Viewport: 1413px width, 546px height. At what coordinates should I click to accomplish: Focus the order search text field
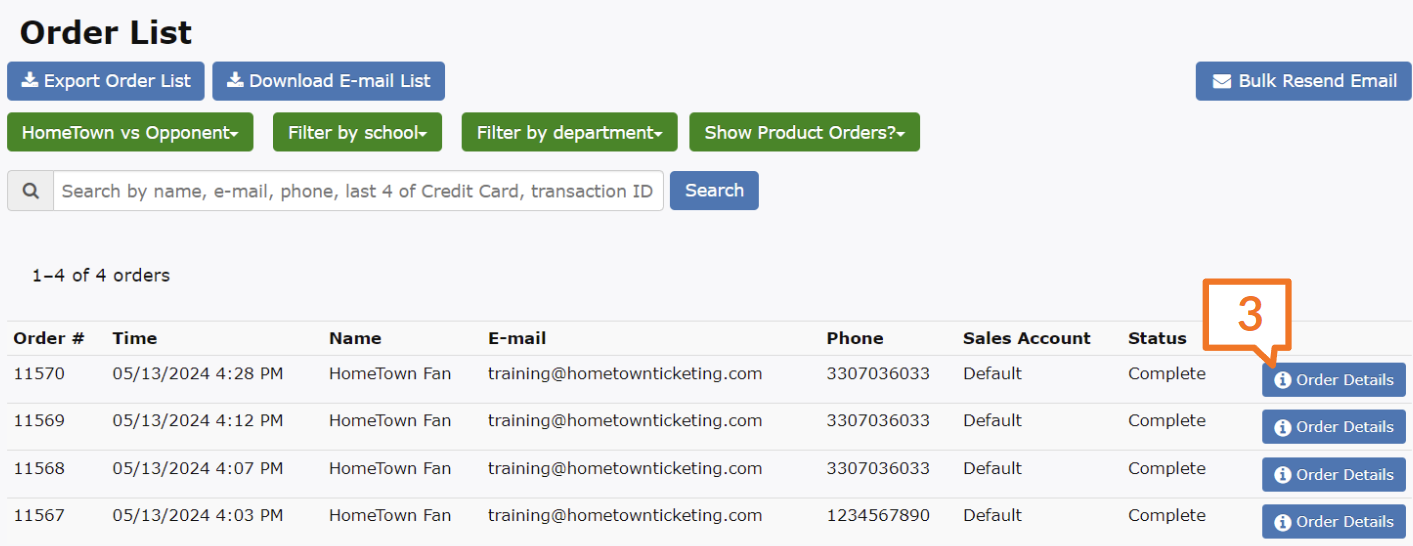(357, 191)
